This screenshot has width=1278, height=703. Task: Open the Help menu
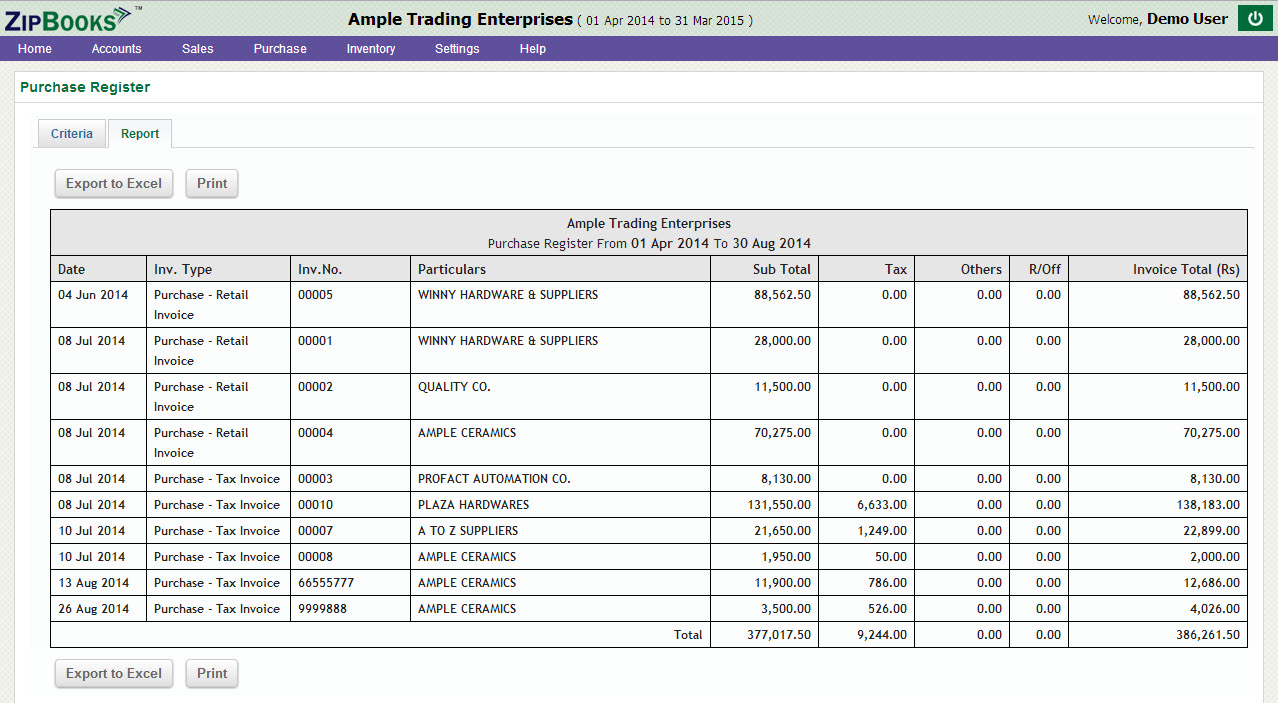coord(533,49)
